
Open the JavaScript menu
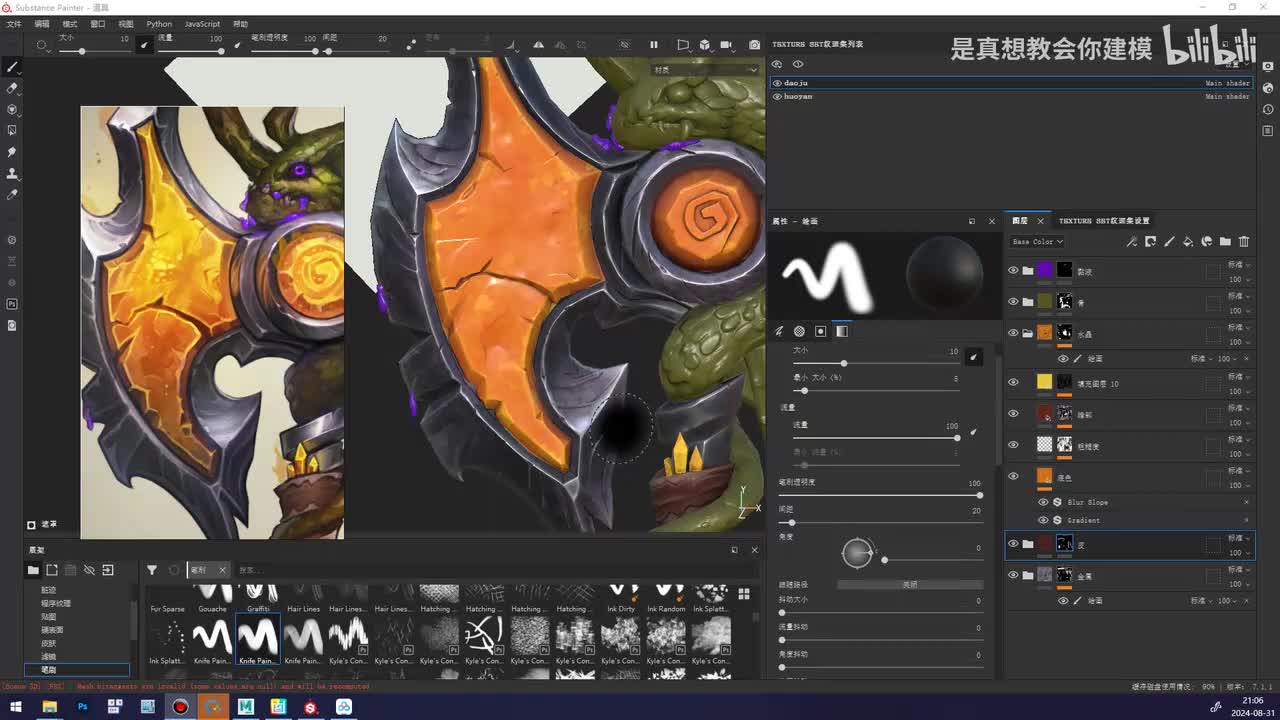click(202, 24)
